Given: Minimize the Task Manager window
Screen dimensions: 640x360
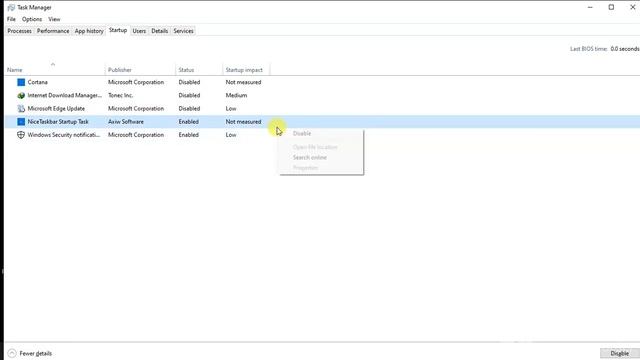Looking at the screenshot, I should (590, 7).
